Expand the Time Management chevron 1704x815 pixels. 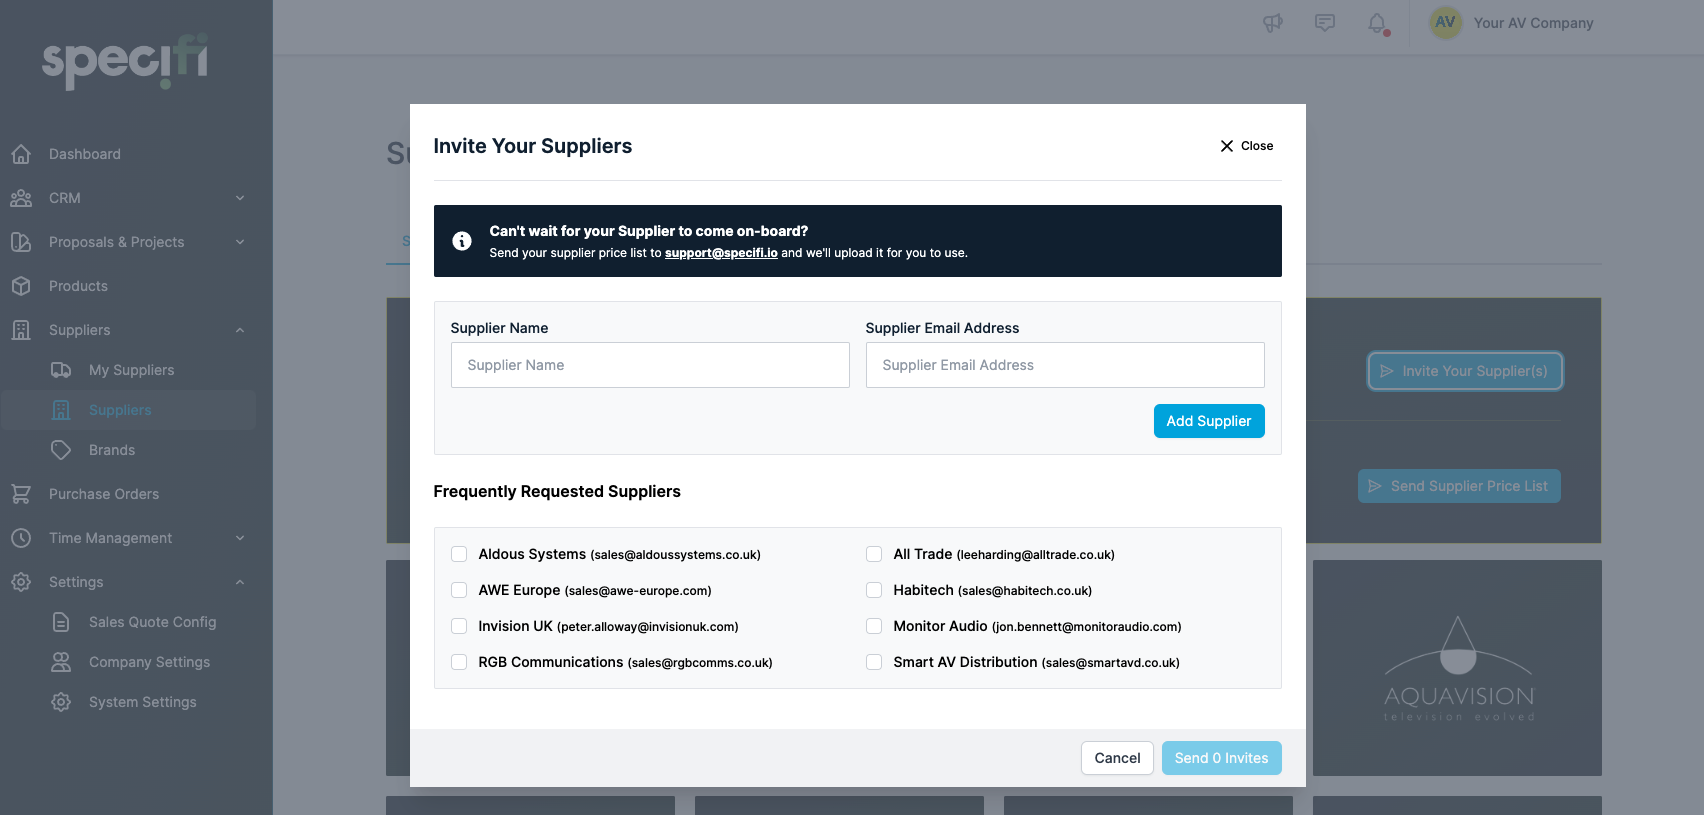click(240, 538)
